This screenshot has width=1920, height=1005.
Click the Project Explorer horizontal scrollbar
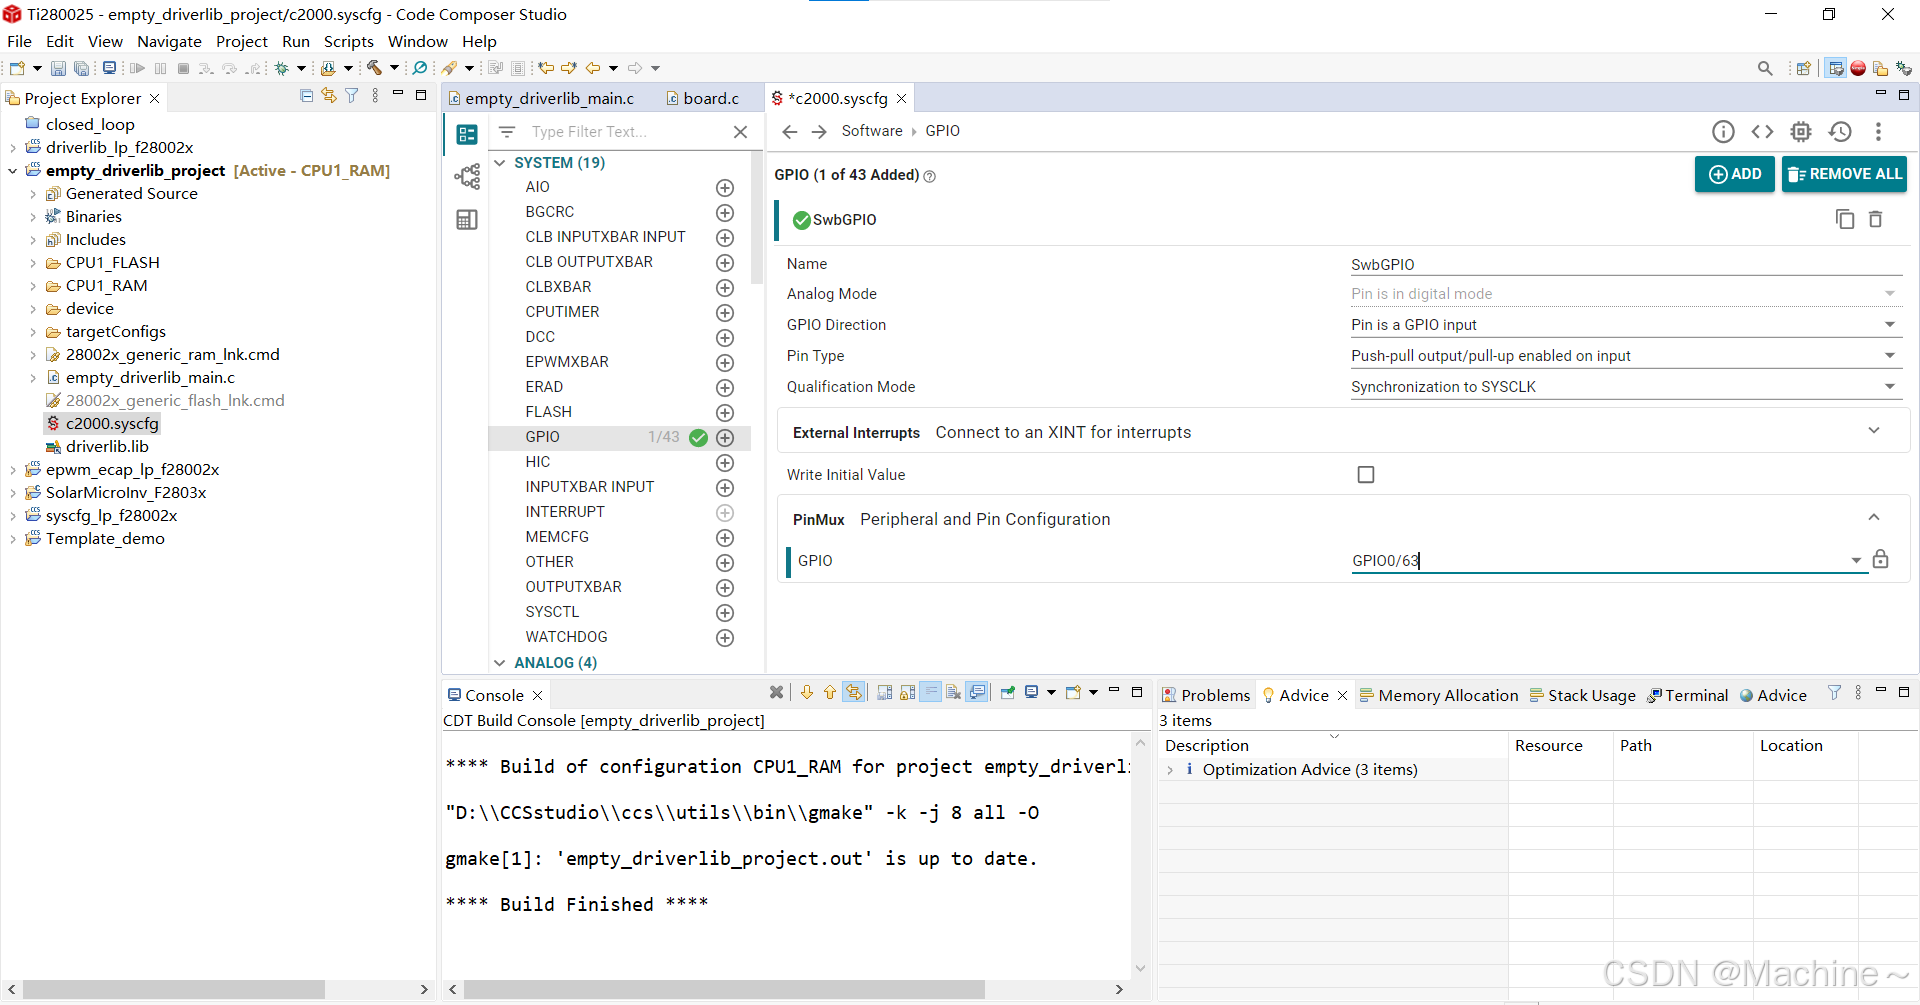174,989
